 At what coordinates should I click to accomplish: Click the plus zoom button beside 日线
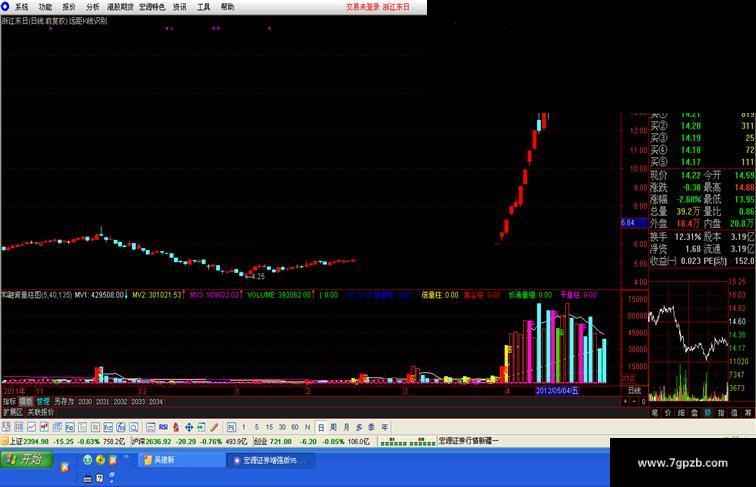tap(626, 401)
